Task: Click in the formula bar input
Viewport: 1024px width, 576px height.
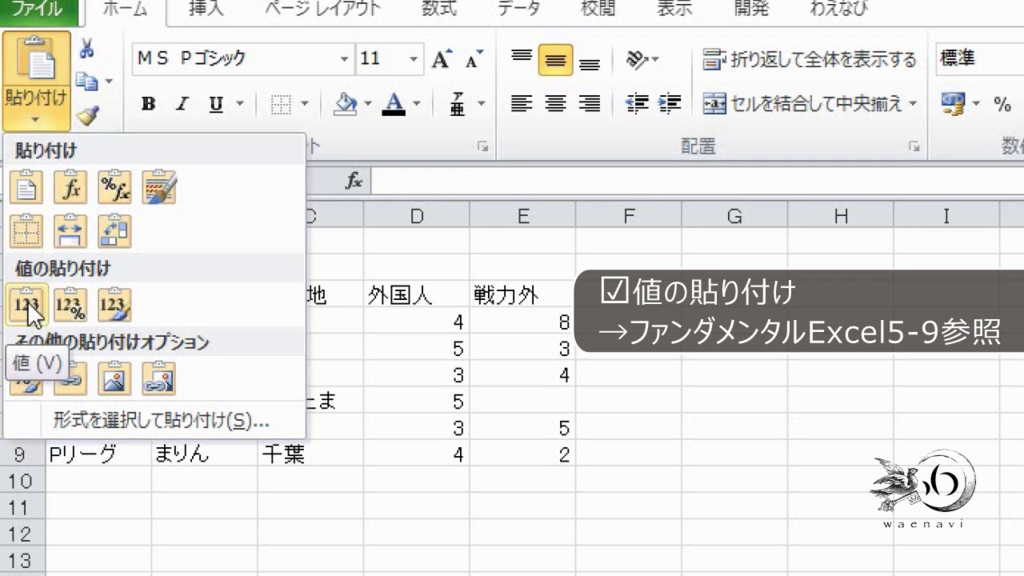Action: [697, 180]
